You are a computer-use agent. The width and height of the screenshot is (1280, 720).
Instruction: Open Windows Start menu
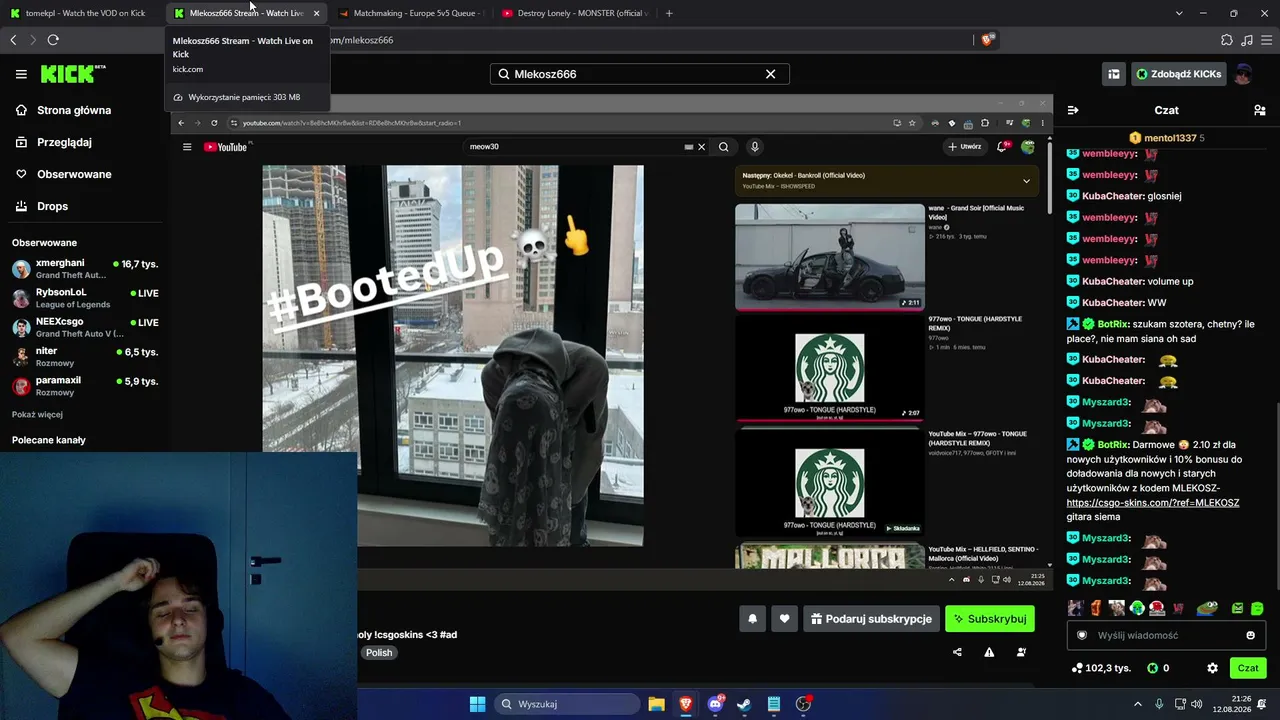click(x=477, y=704)
